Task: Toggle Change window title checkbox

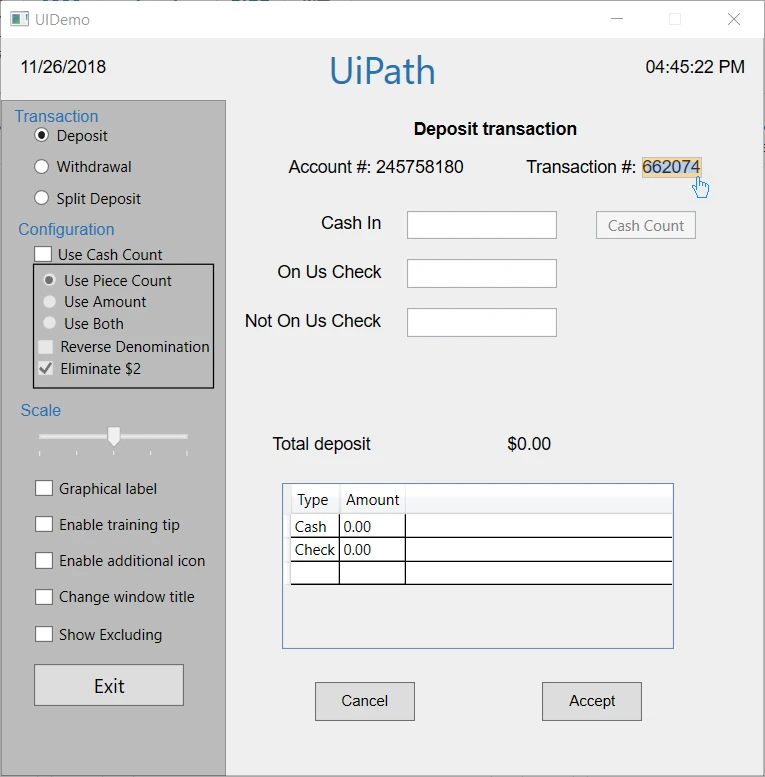Action: [x=44, y=597]
